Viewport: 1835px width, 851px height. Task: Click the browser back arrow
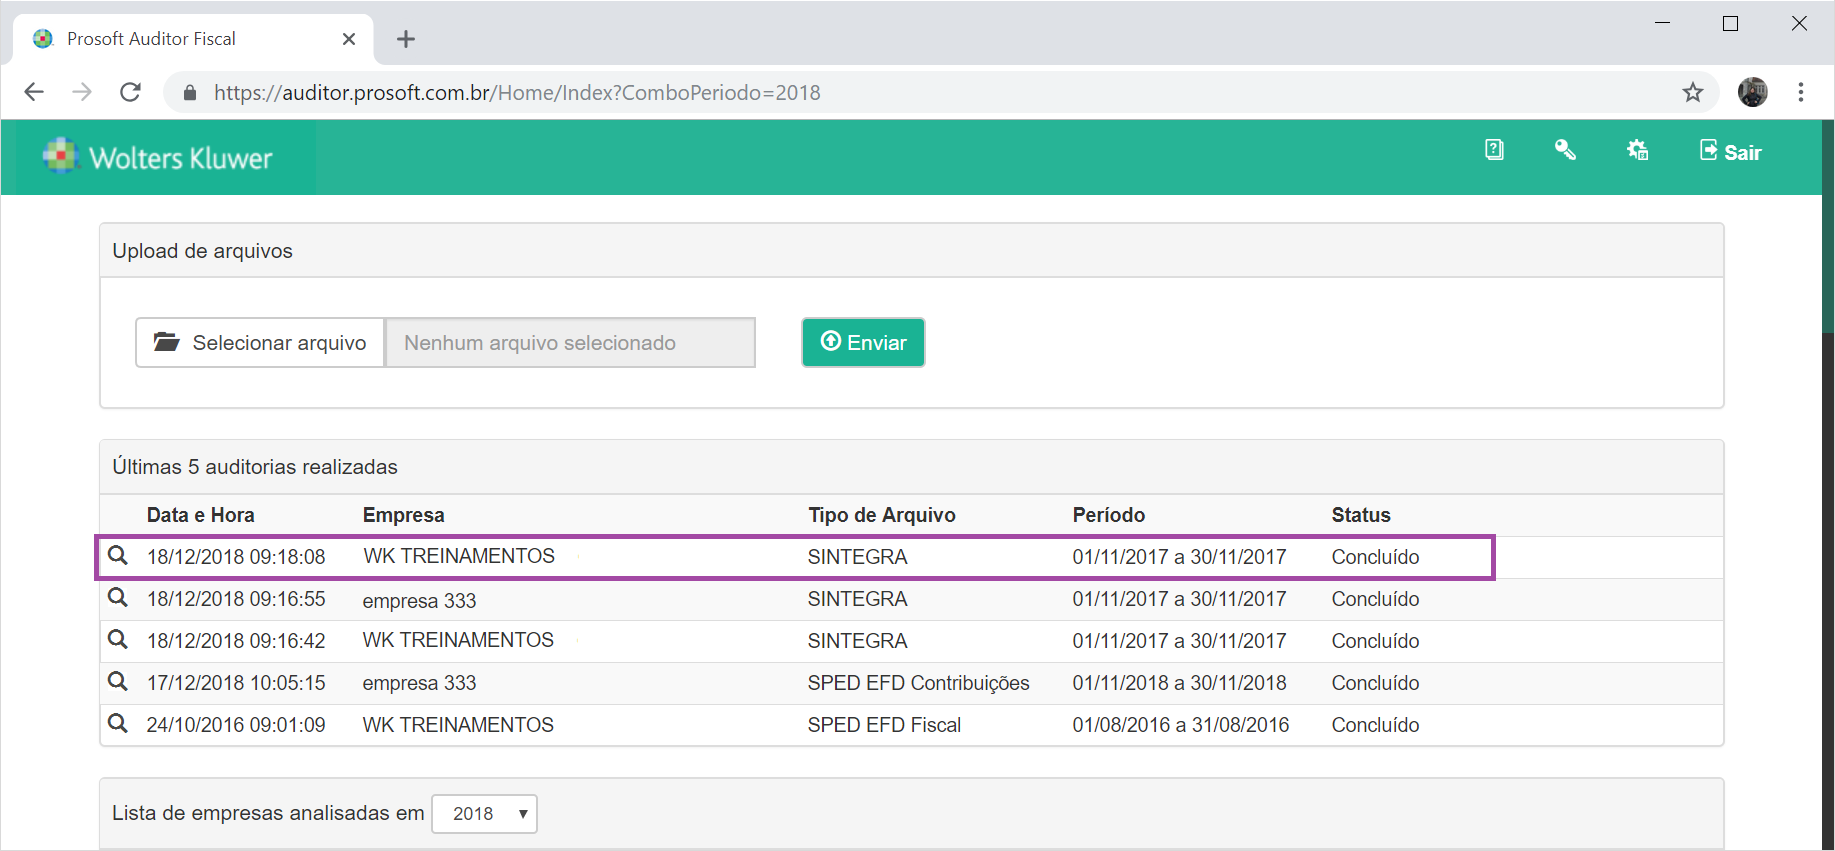point(34,92)
